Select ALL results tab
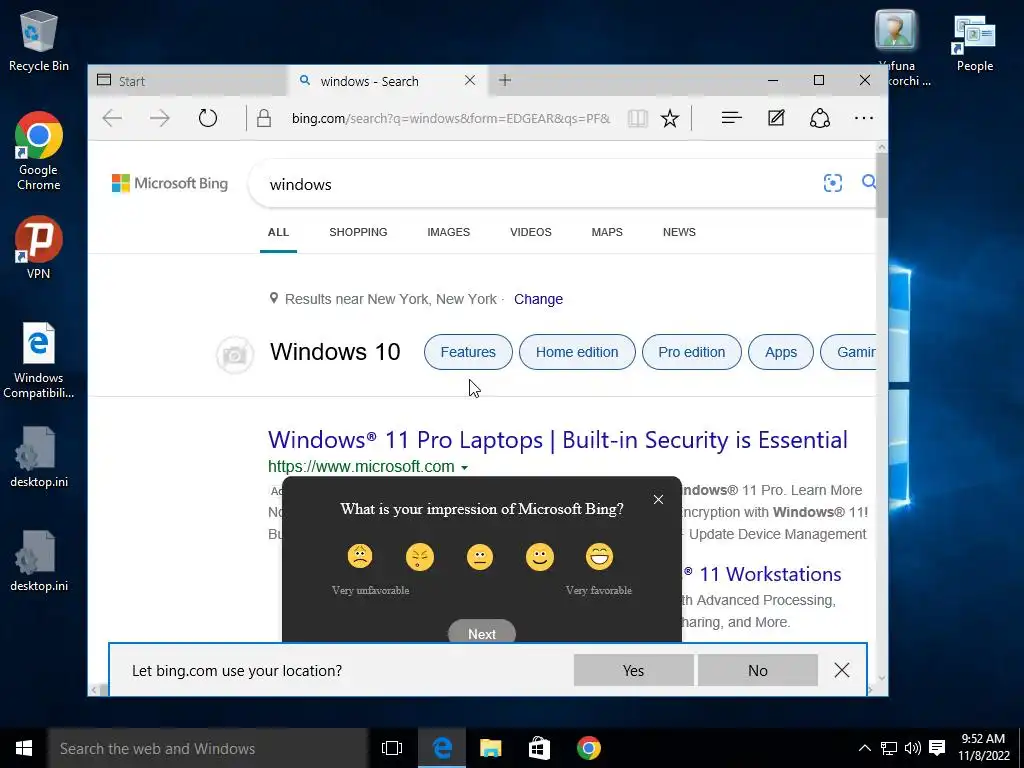1024x768 pixels. [x=278, y=232]
